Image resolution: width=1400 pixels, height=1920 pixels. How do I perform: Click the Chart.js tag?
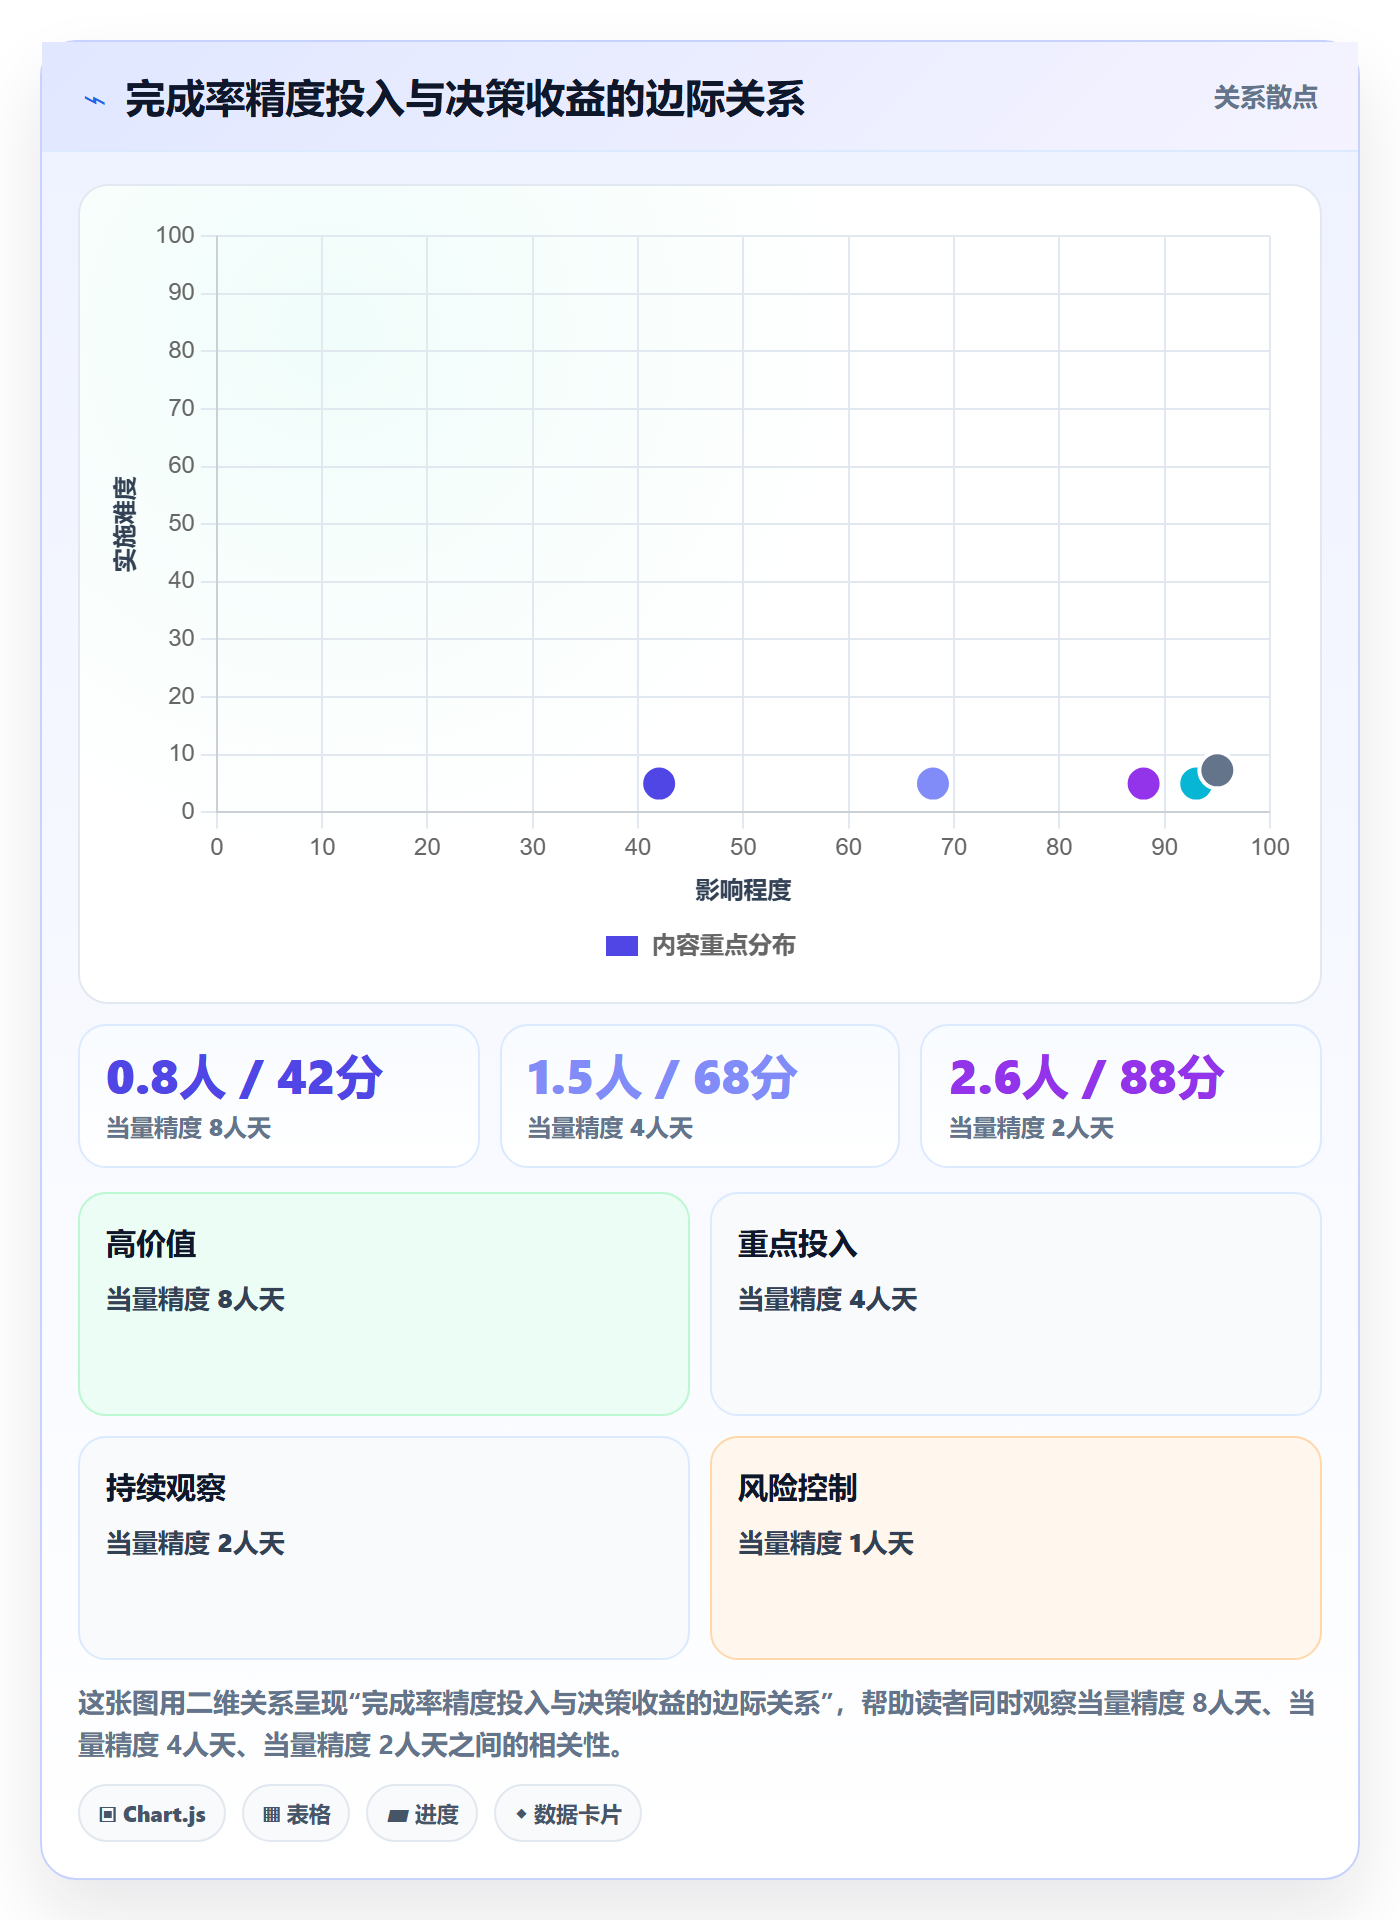tap(152, 1814)
